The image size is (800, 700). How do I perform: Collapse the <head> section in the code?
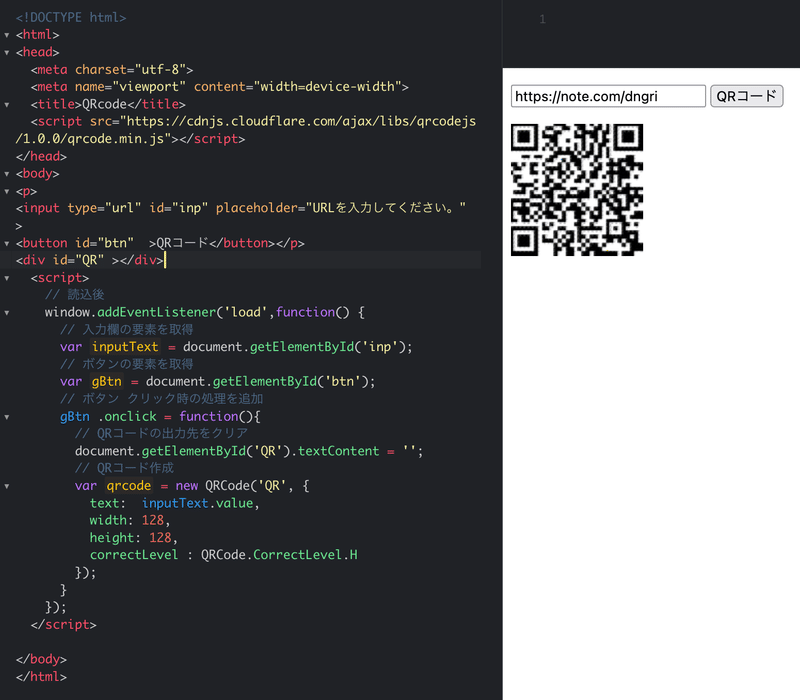pyautogui.click(x=7, y=52)
